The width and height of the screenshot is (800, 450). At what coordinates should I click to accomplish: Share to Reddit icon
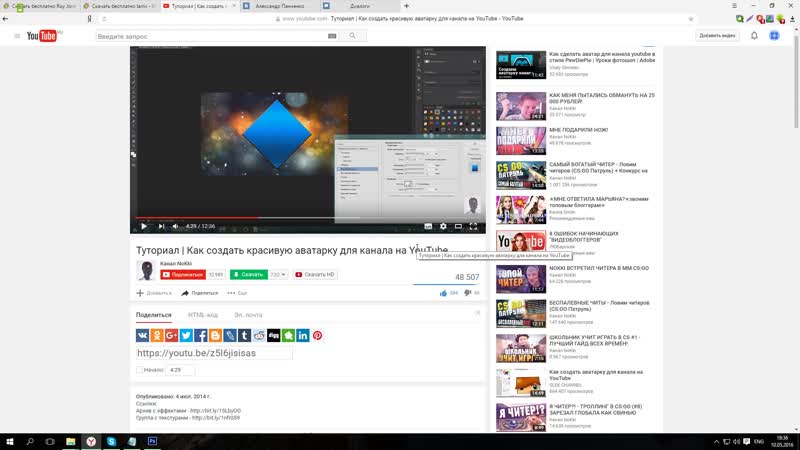[x=259, y=335]
